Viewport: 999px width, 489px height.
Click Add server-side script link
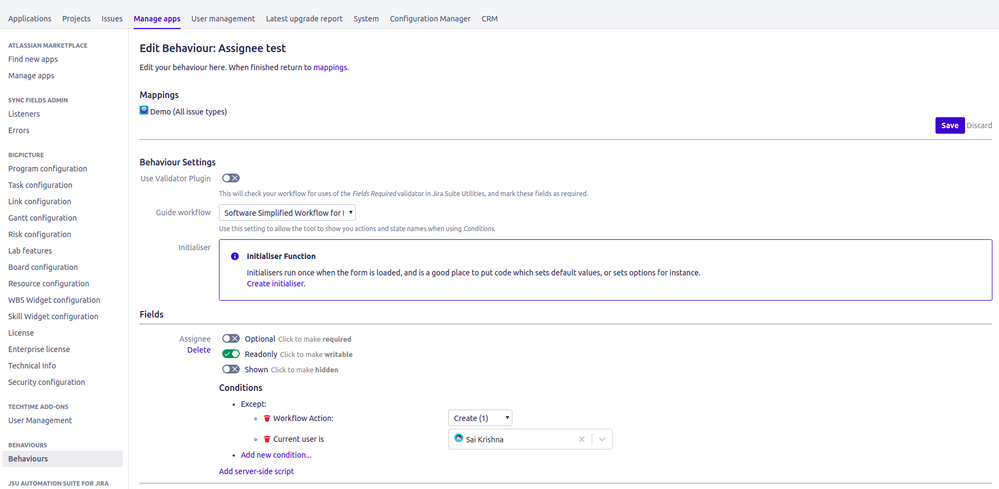[256, 472]
